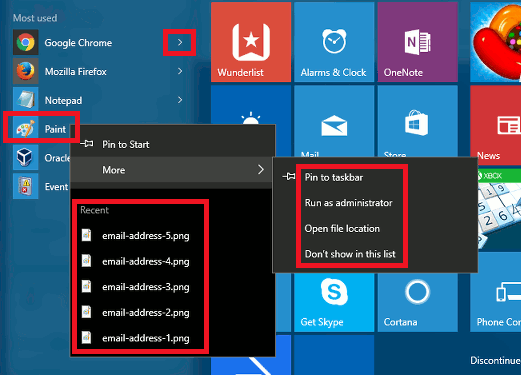Image resolution: width=521 pixels, height=375 pixels.
Task: Open the News tile
Action: pos(495,125)
